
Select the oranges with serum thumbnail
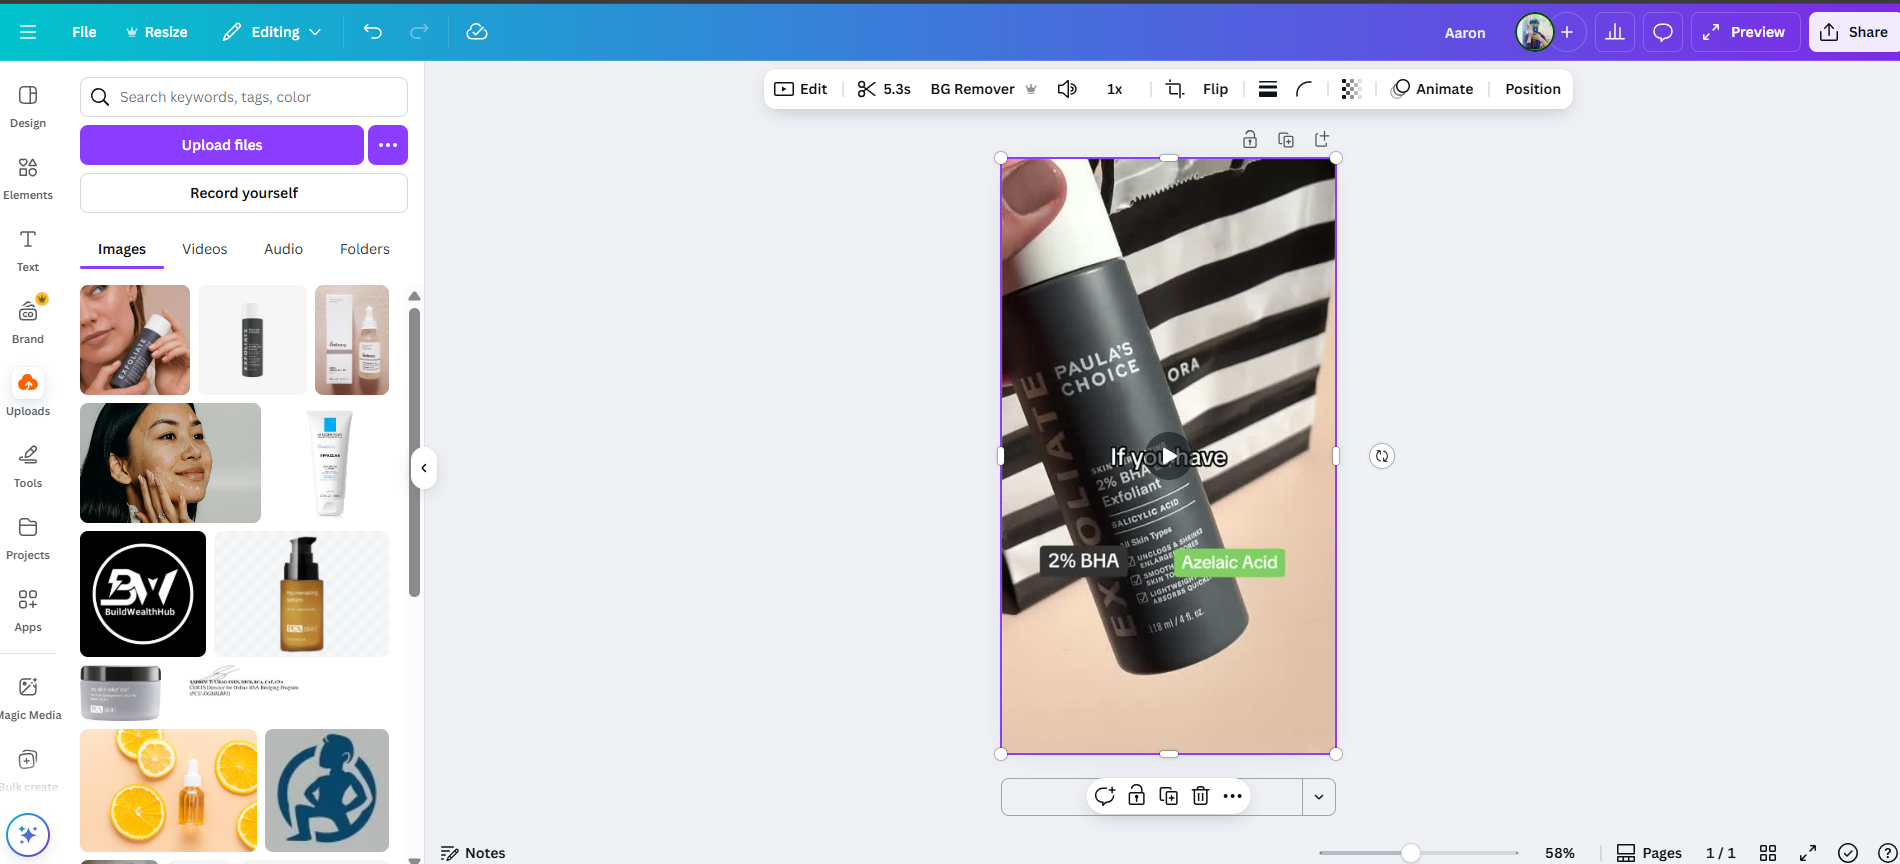point(168,790)
